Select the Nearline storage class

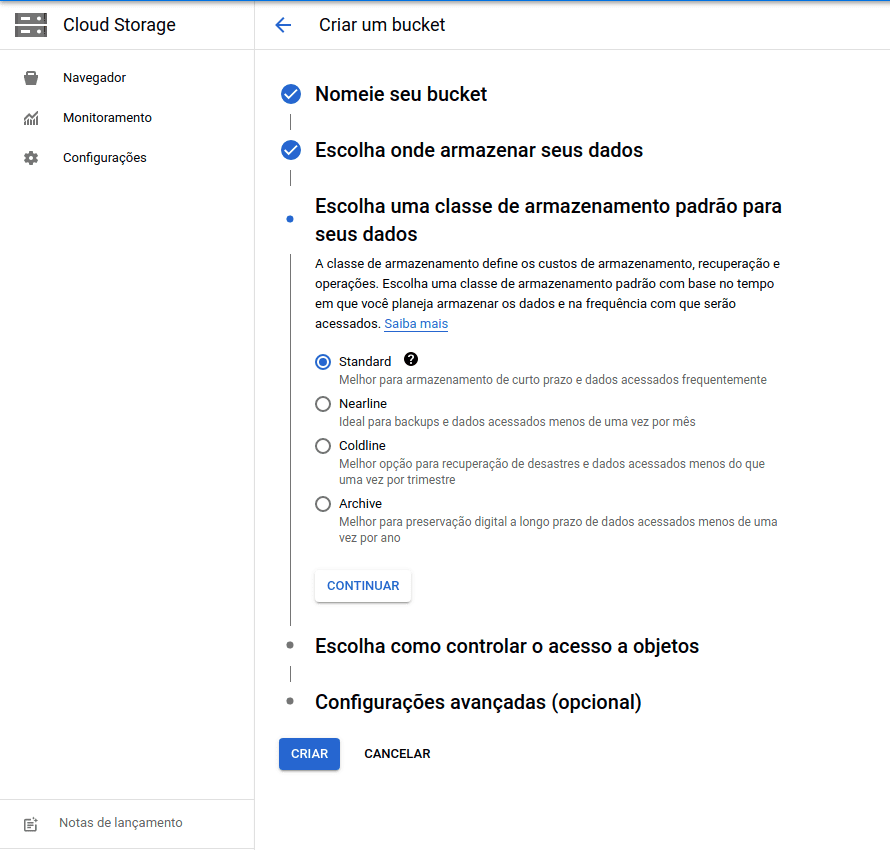[x=323, y=404]
